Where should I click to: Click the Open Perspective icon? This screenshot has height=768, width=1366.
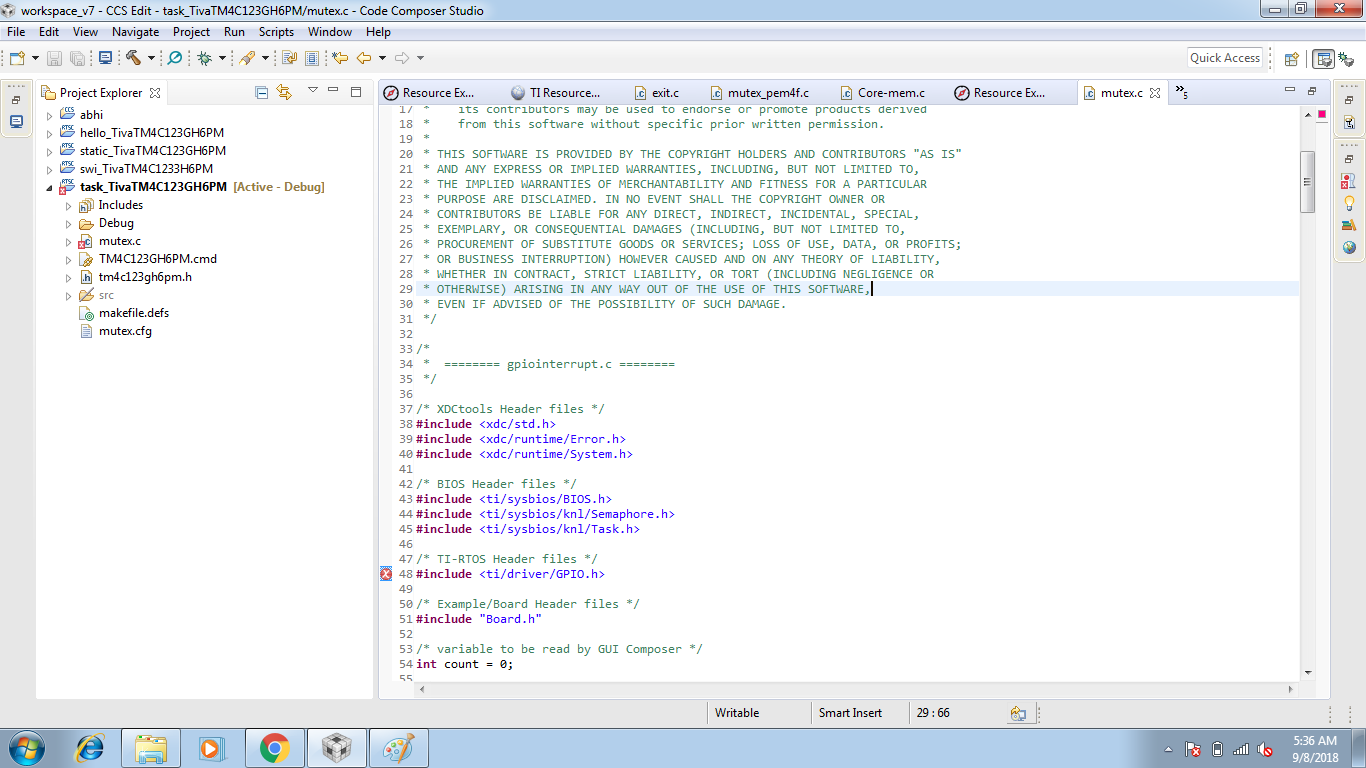(1291, 58)
